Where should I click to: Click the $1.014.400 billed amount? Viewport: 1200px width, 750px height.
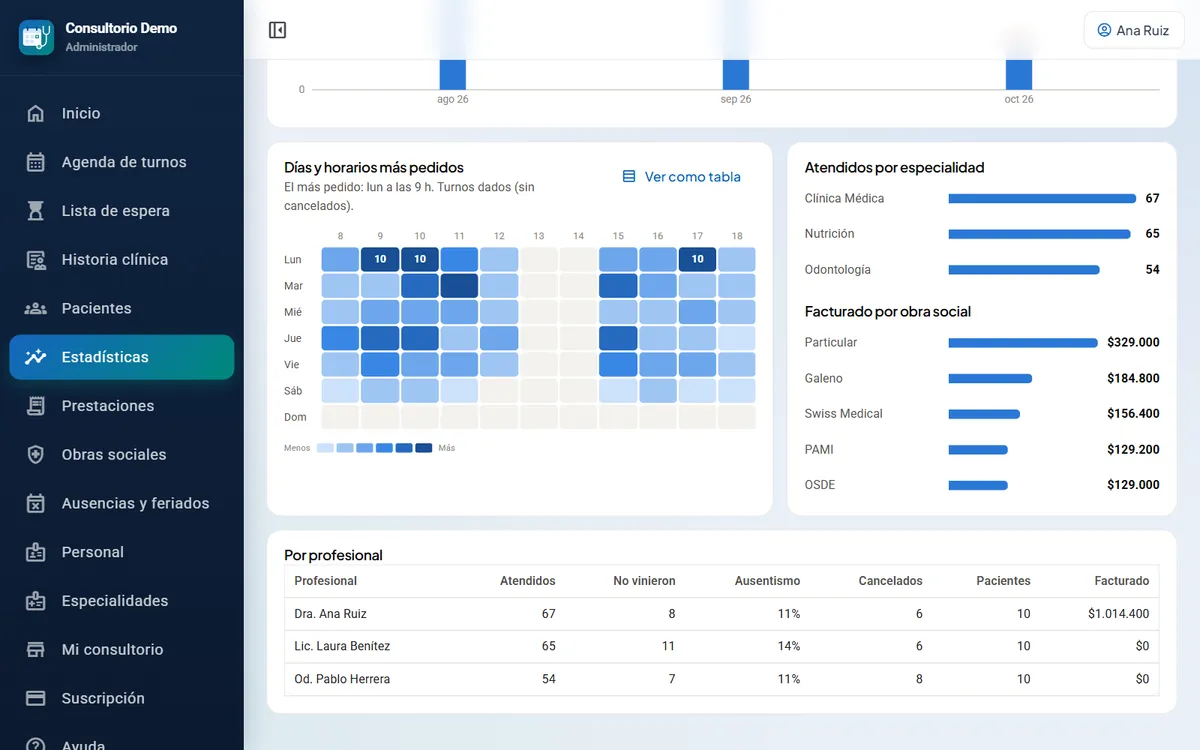point(1118,614)
